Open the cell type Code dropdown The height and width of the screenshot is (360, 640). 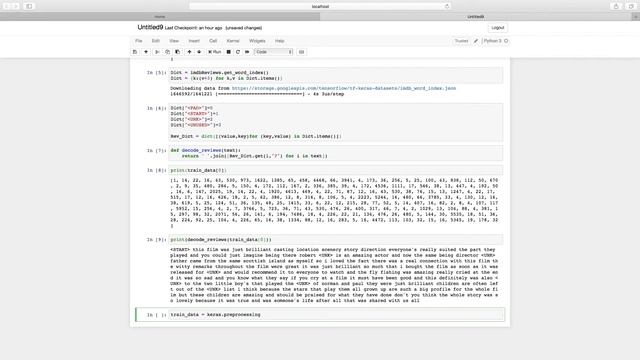(273, 52)
